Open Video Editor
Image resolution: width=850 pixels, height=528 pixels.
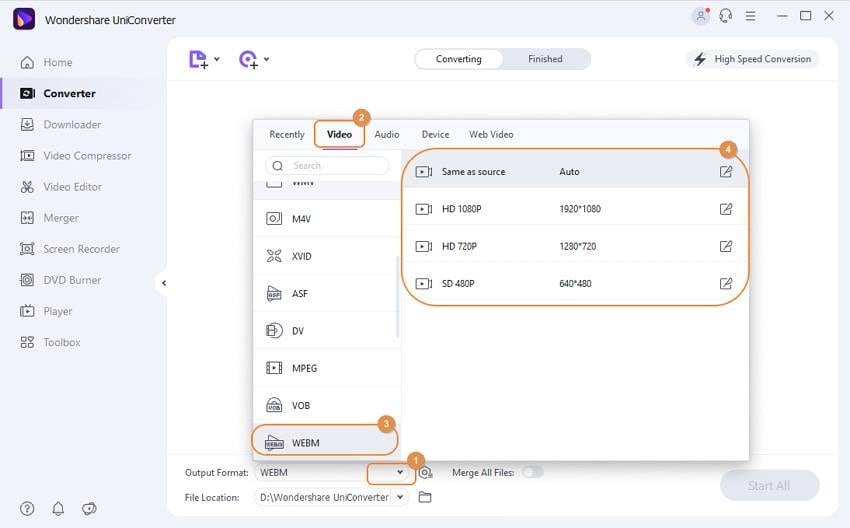(x=61, y=187)
